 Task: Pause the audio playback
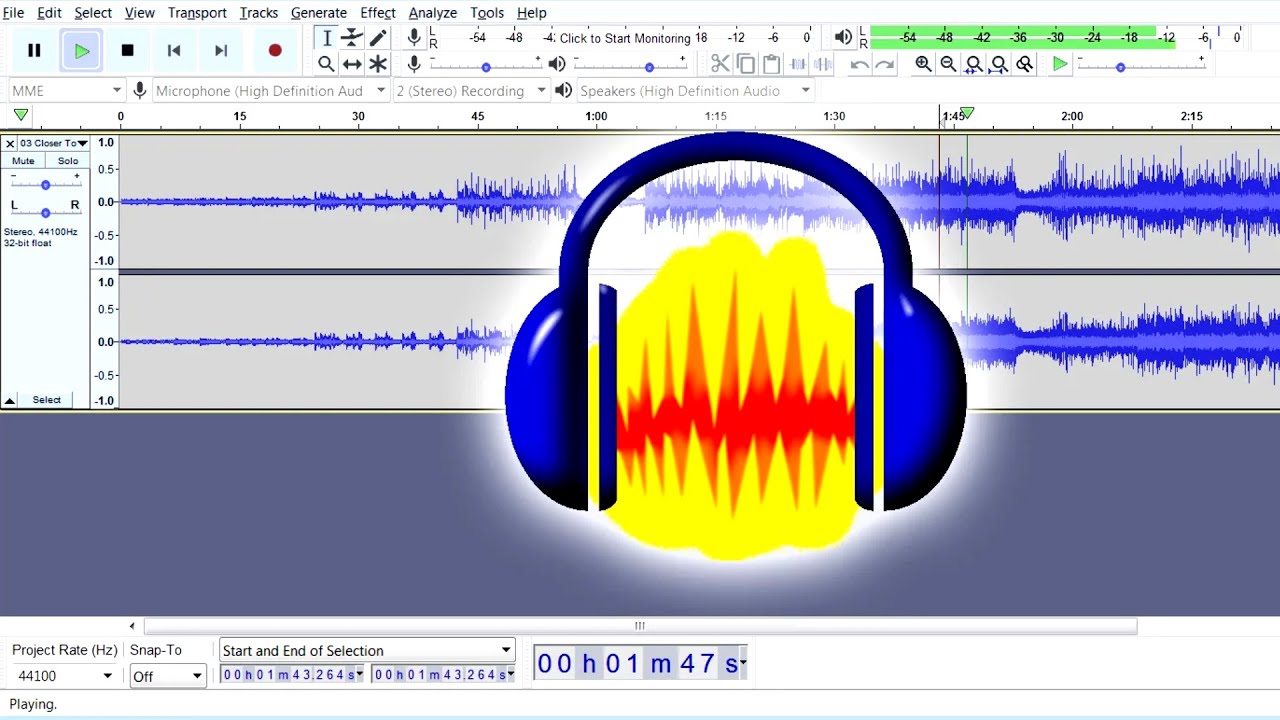pos(34,50)
